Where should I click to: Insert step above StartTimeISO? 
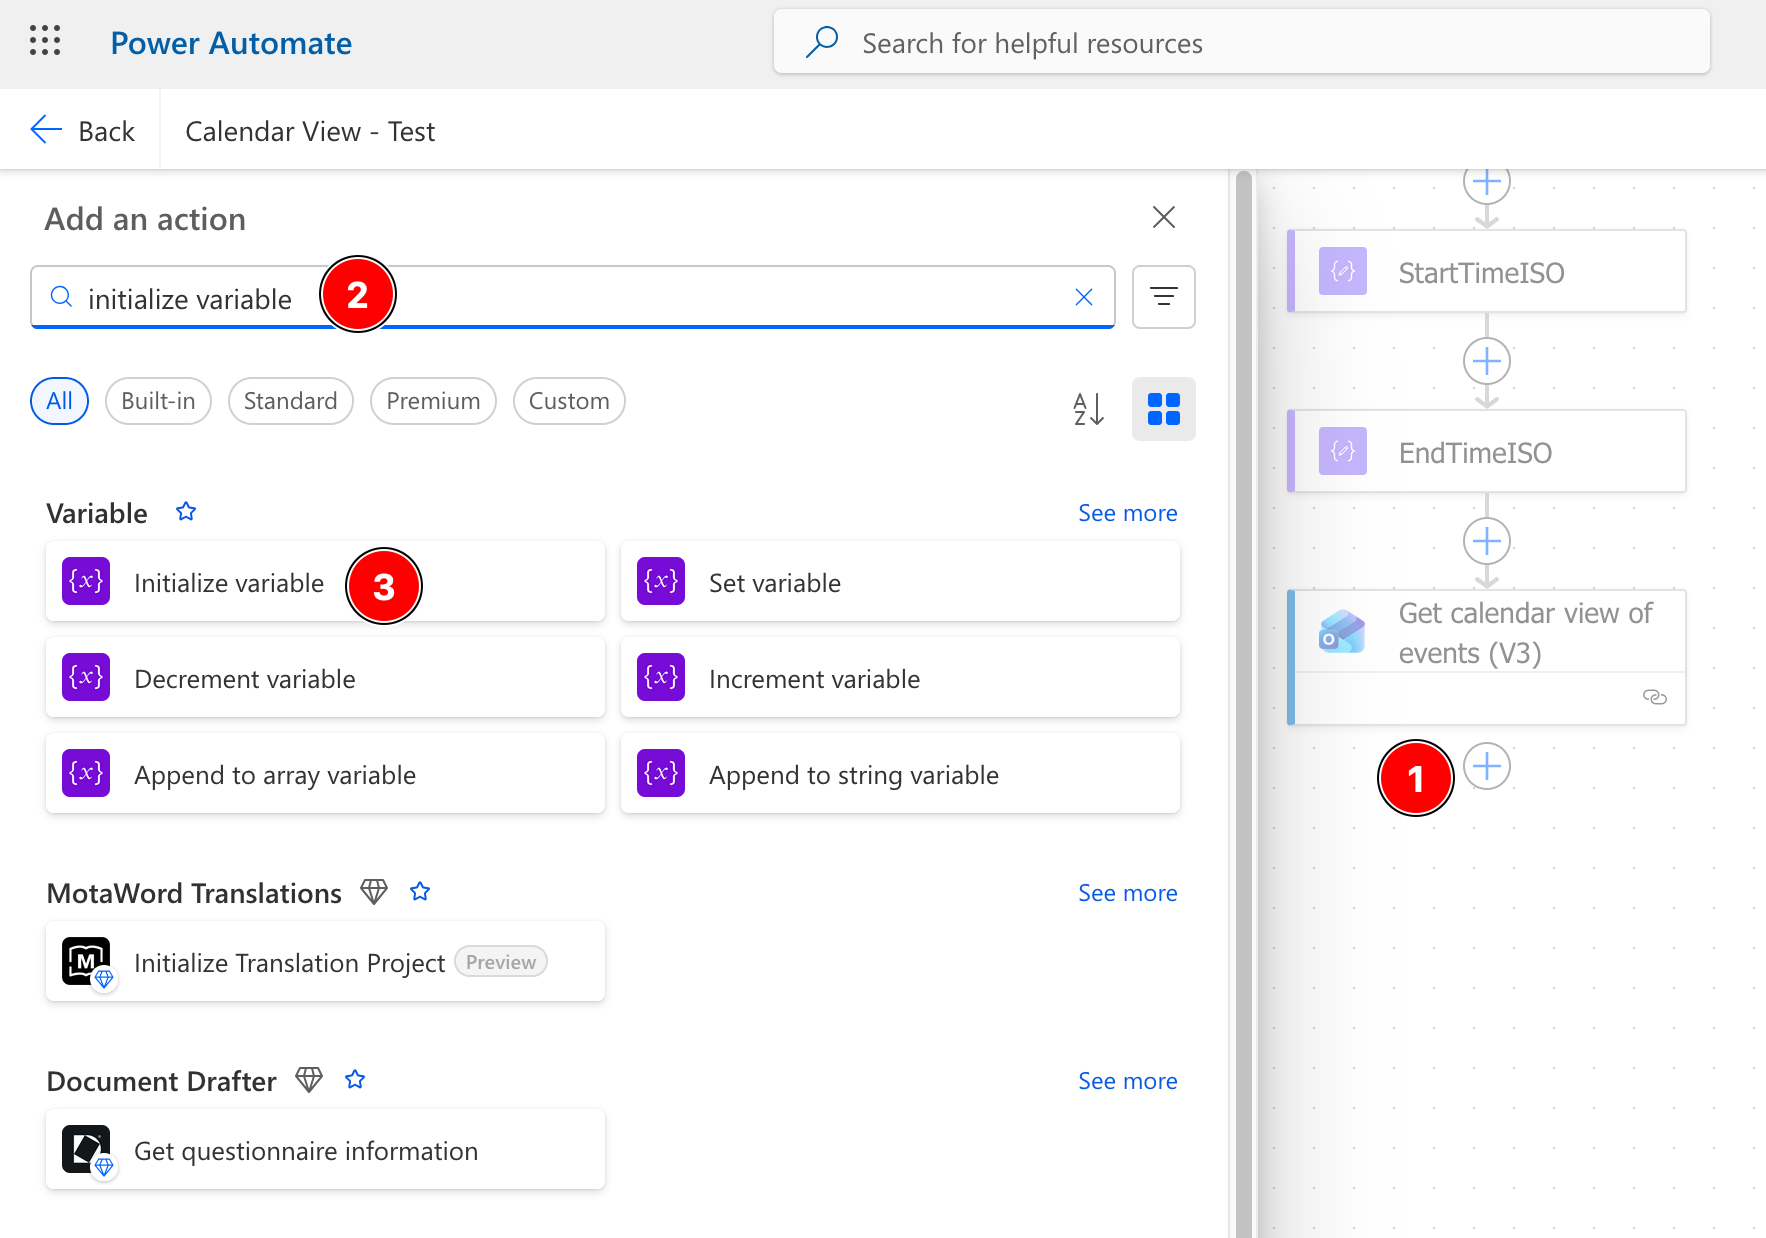(1487, 183)
